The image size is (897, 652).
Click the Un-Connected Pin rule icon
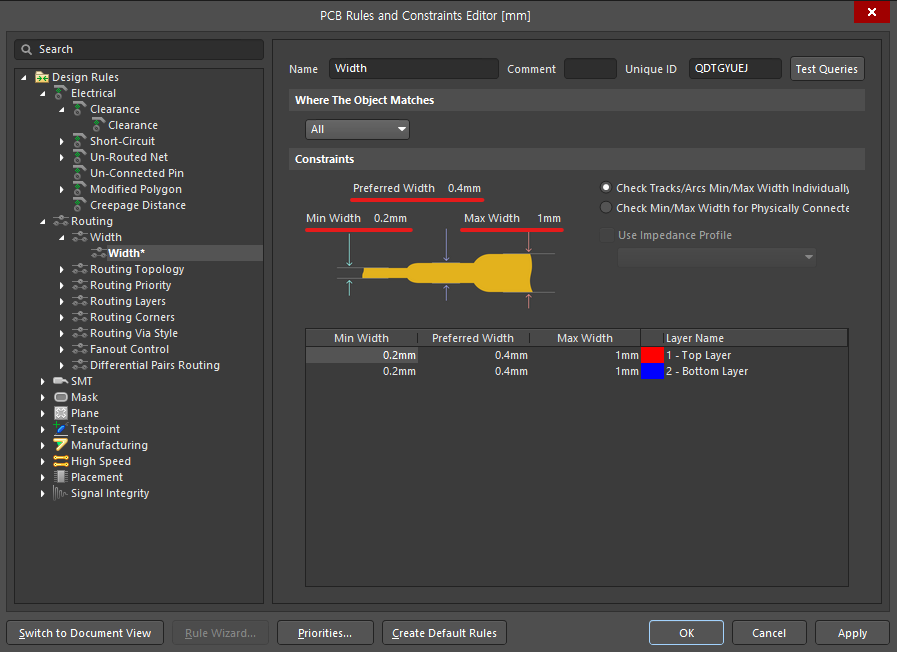click(x=80, y=173)
